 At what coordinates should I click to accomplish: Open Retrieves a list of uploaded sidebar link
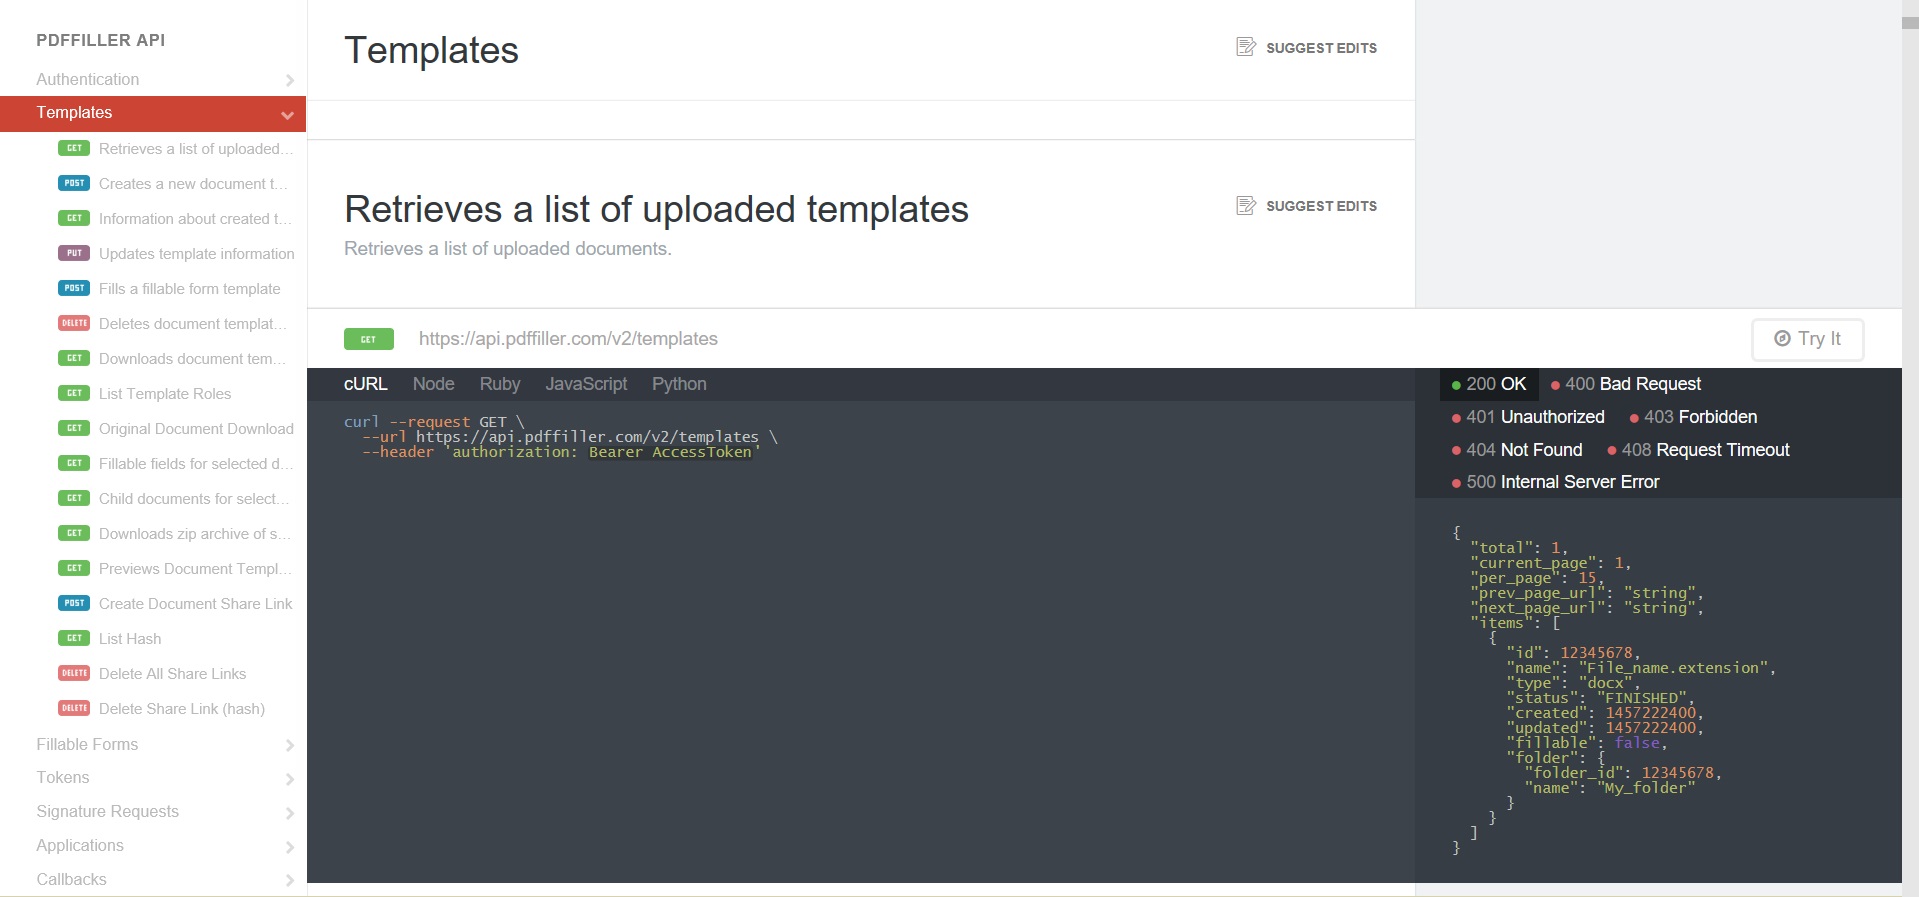(x=196, y=148)
